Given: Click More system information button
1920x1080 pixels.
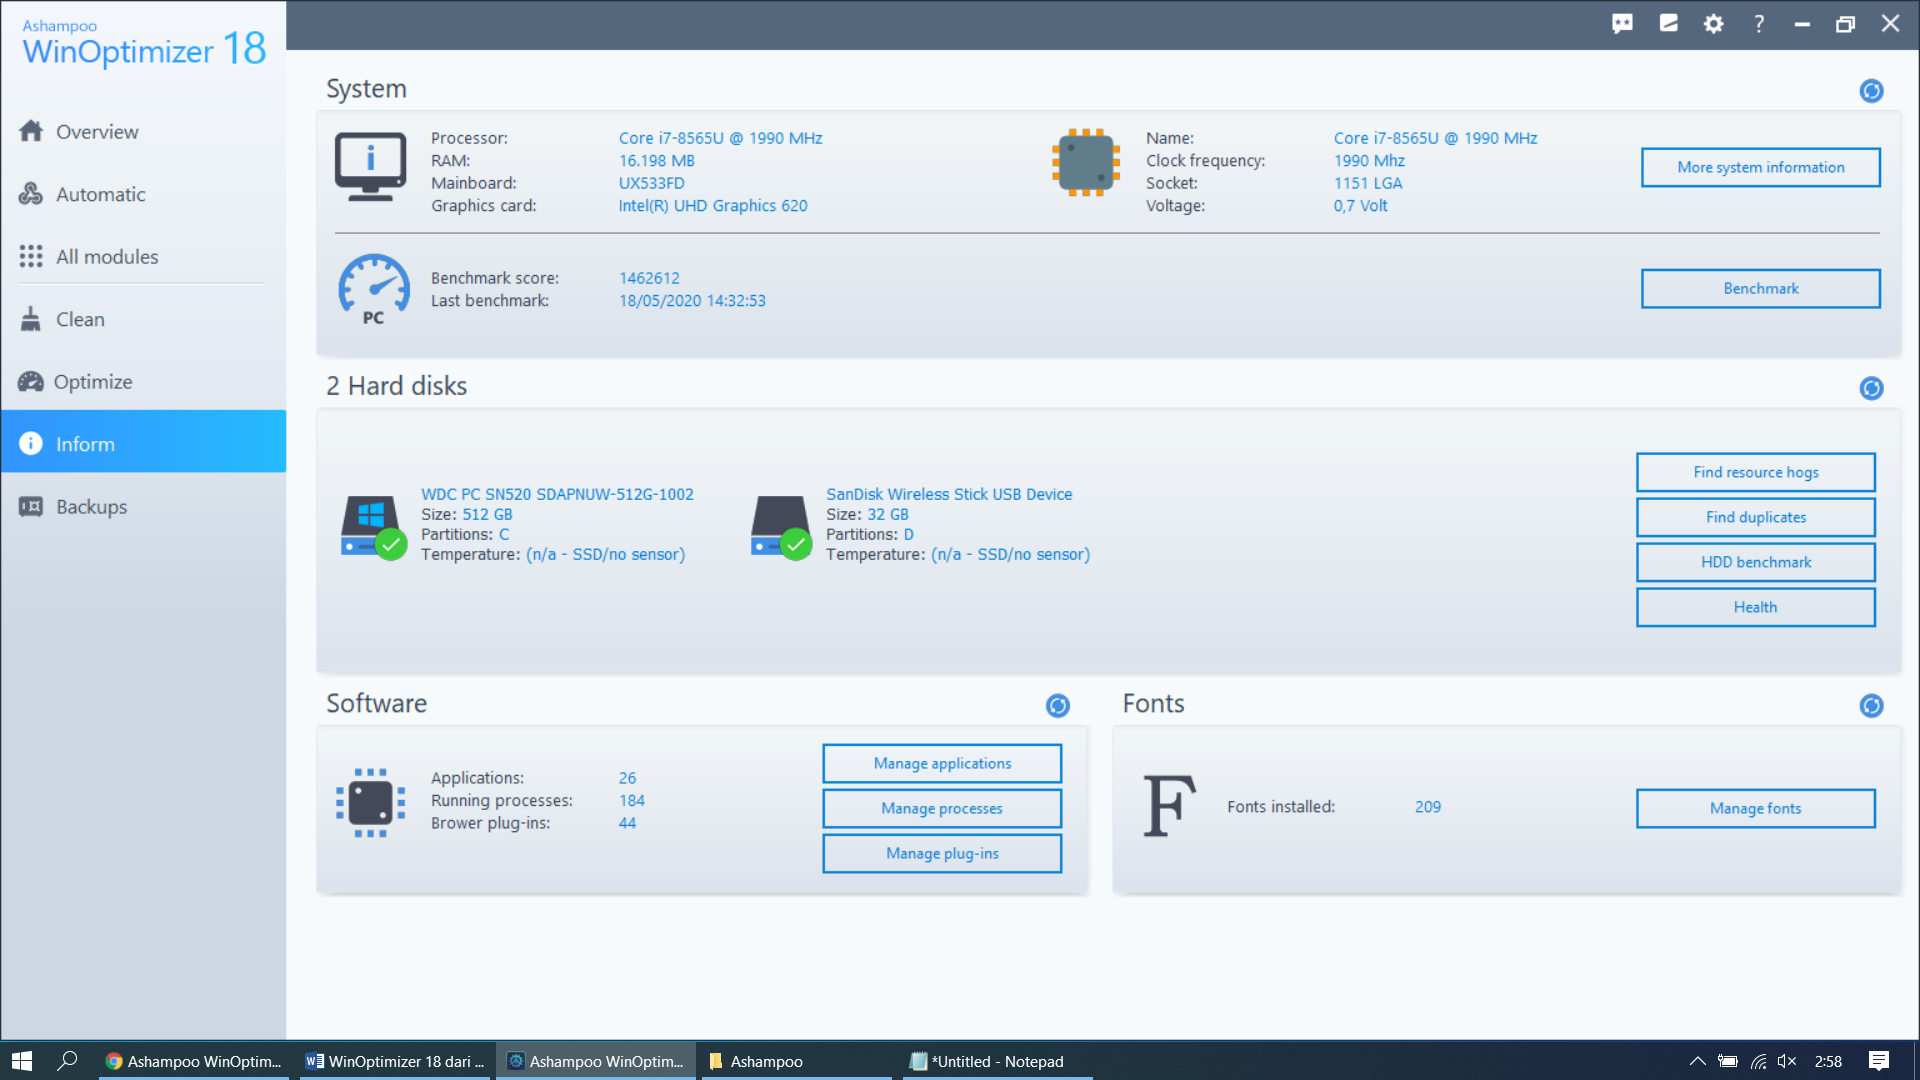Looking at the screenshot, I should 1760,167.
